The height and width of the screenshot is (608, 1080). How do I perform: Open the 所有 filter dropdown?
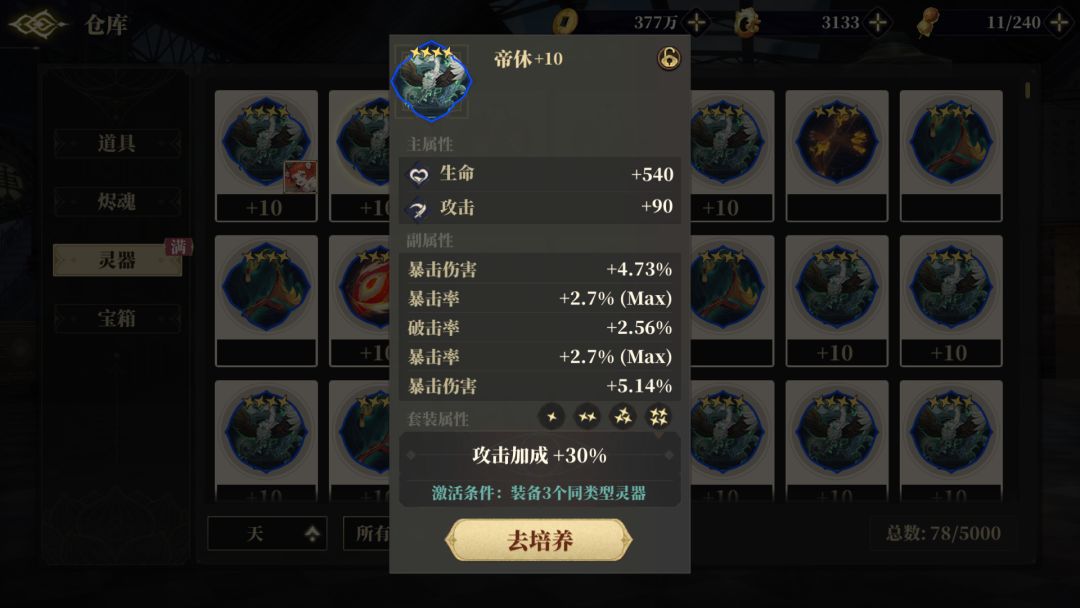tap(367, 533)
